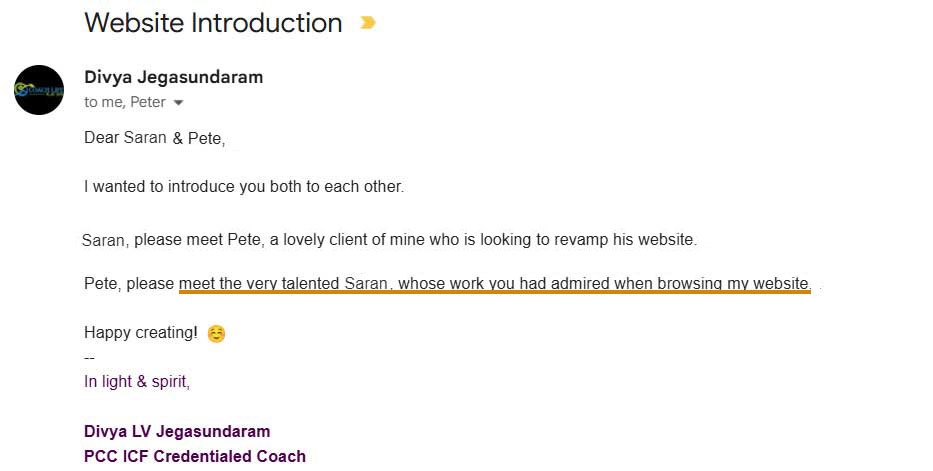Click bold signature name Divya LV Jegasundaram

pyautogui.click(x=177, y=432)
